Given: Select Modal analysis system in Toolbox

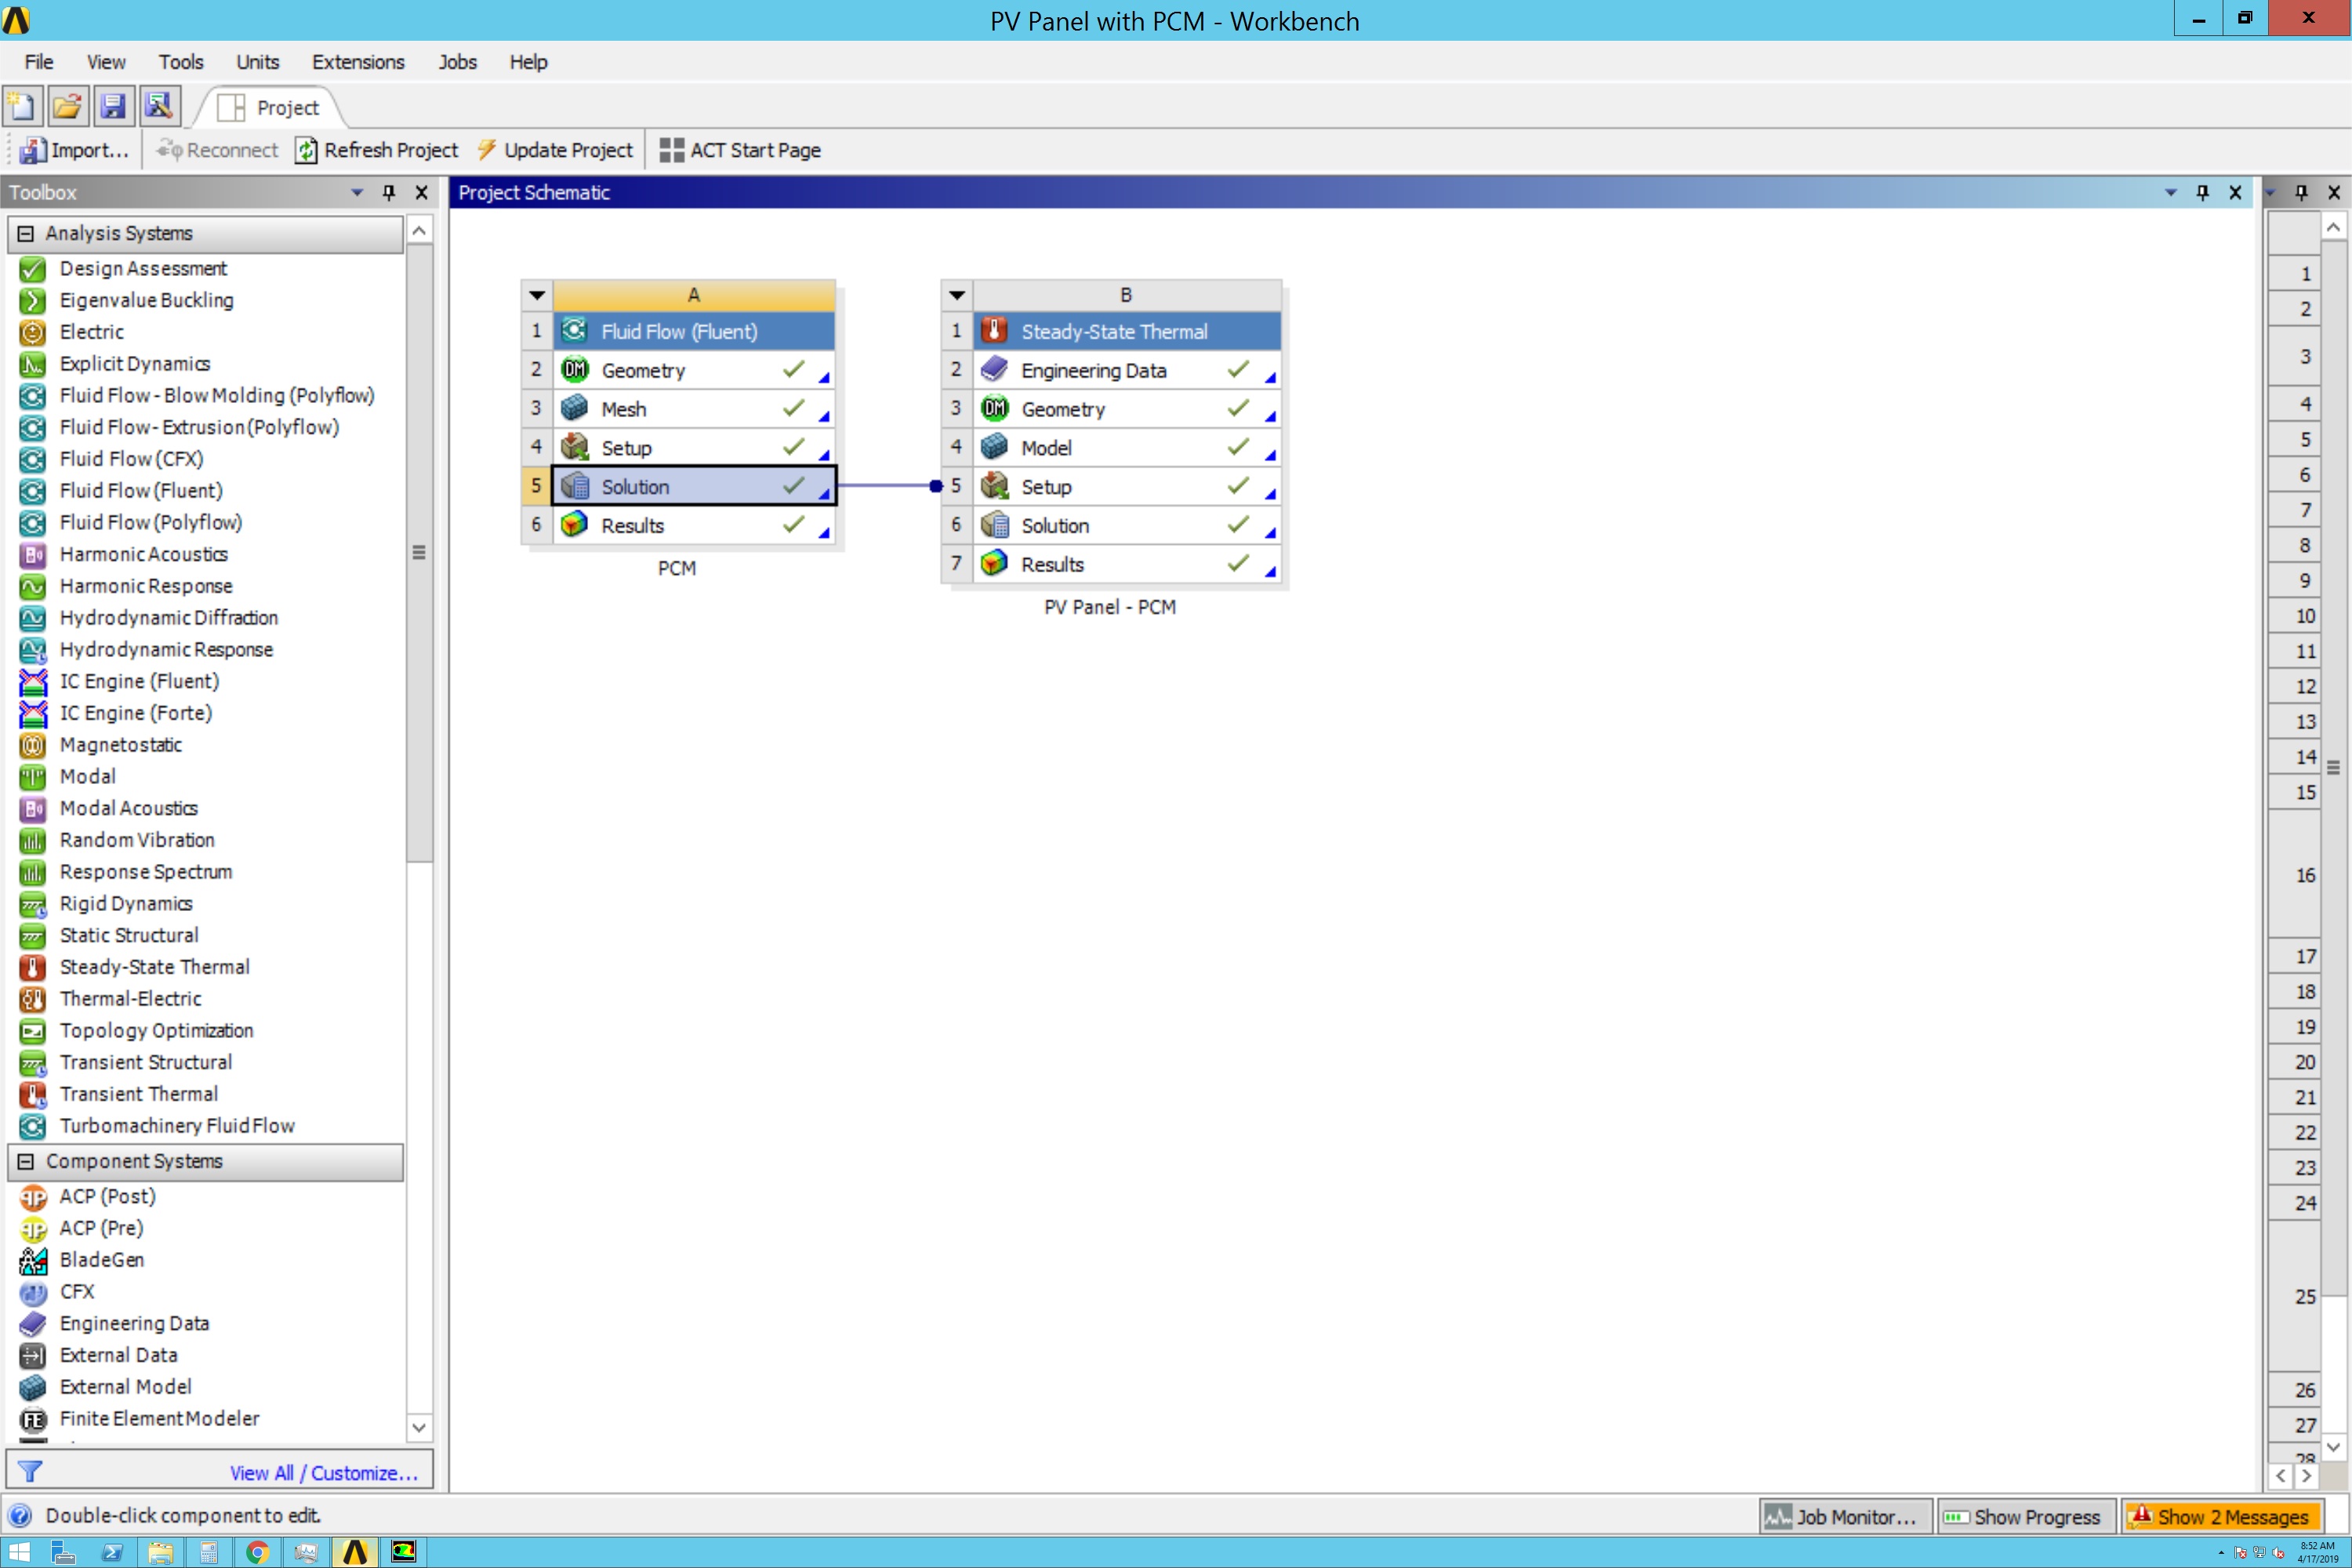Looking at the screenshot, I should click(88, 777).
